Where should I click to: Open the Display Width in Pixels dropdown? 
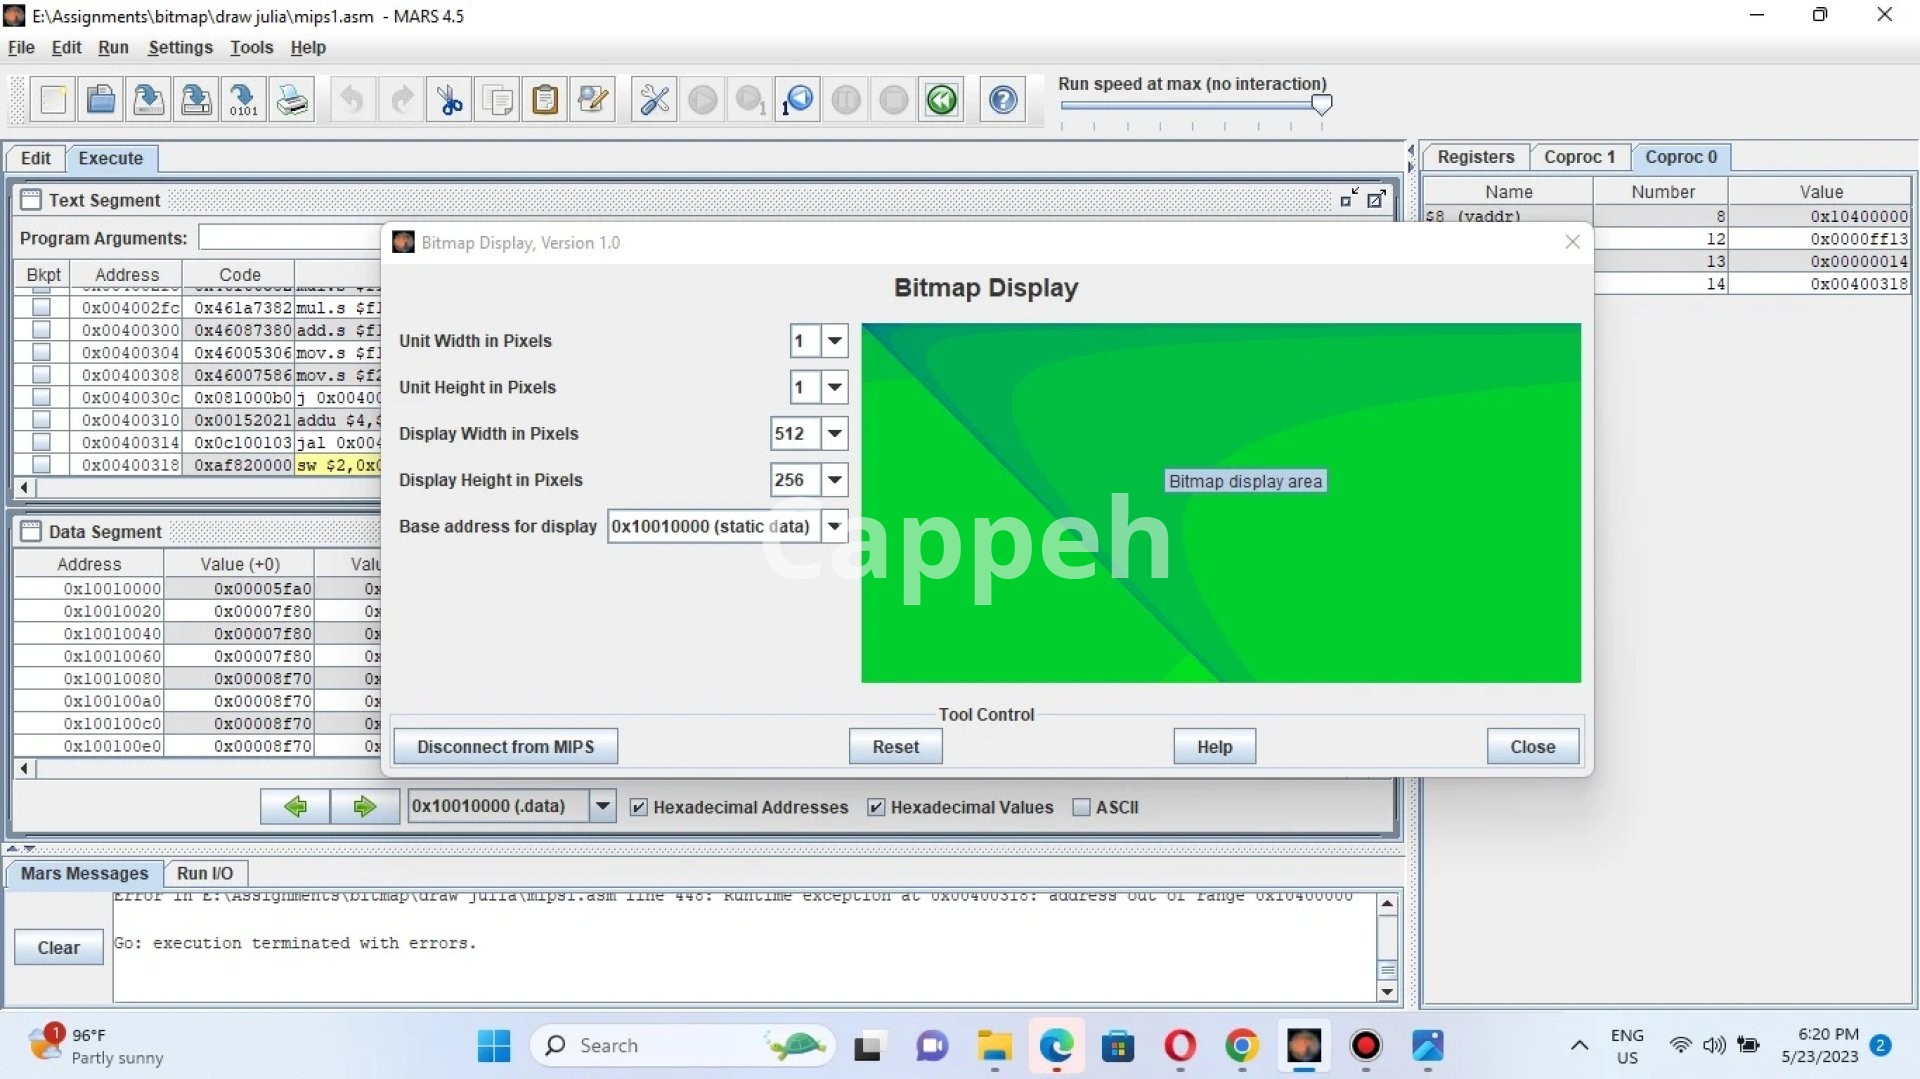tap(834, 434)
